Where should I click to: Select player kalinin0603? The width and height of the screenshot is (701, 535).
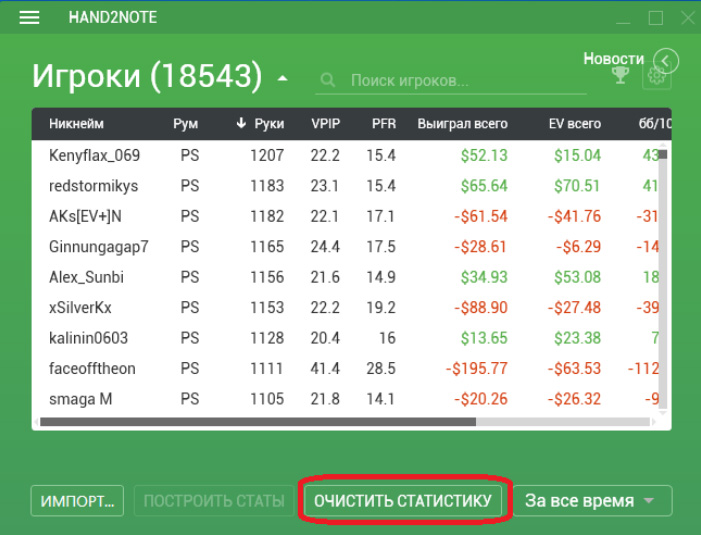89,338
